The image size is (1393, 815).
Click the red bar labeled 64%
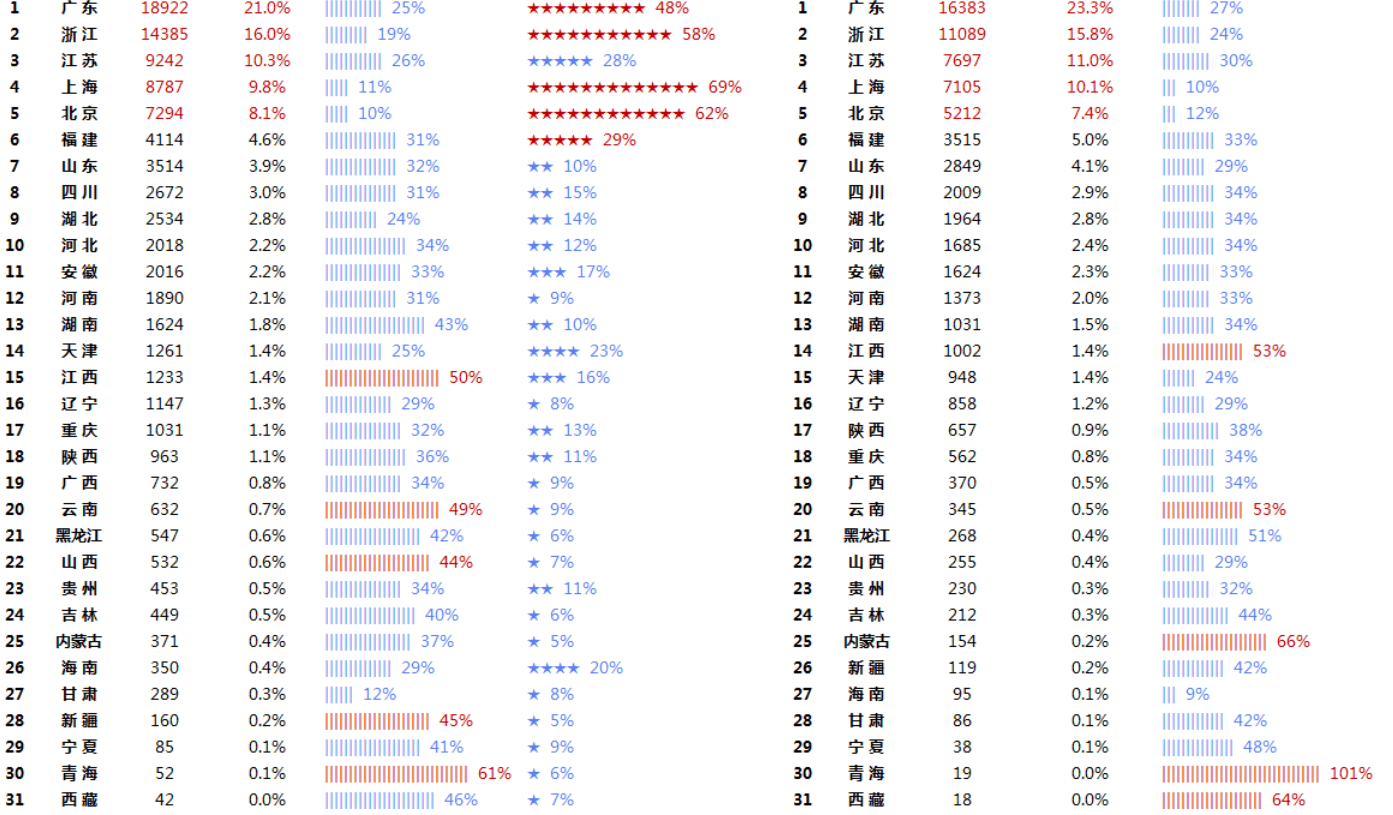point(1212,799)
